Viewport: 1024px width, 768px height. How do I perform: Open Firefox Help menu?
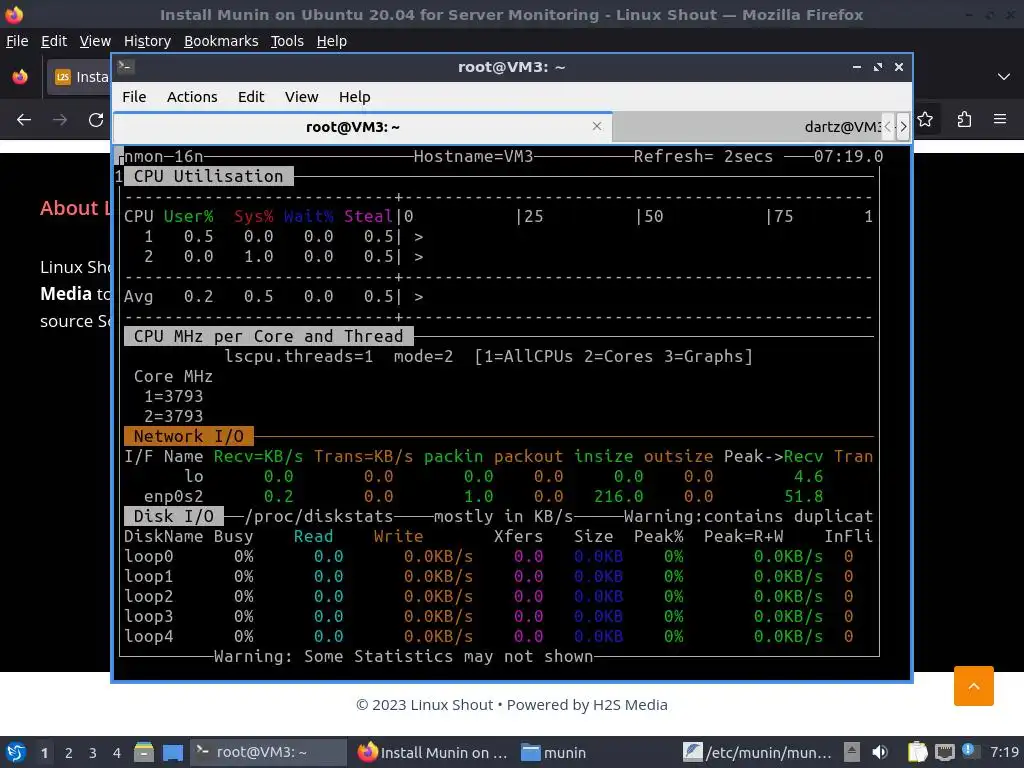332,41
